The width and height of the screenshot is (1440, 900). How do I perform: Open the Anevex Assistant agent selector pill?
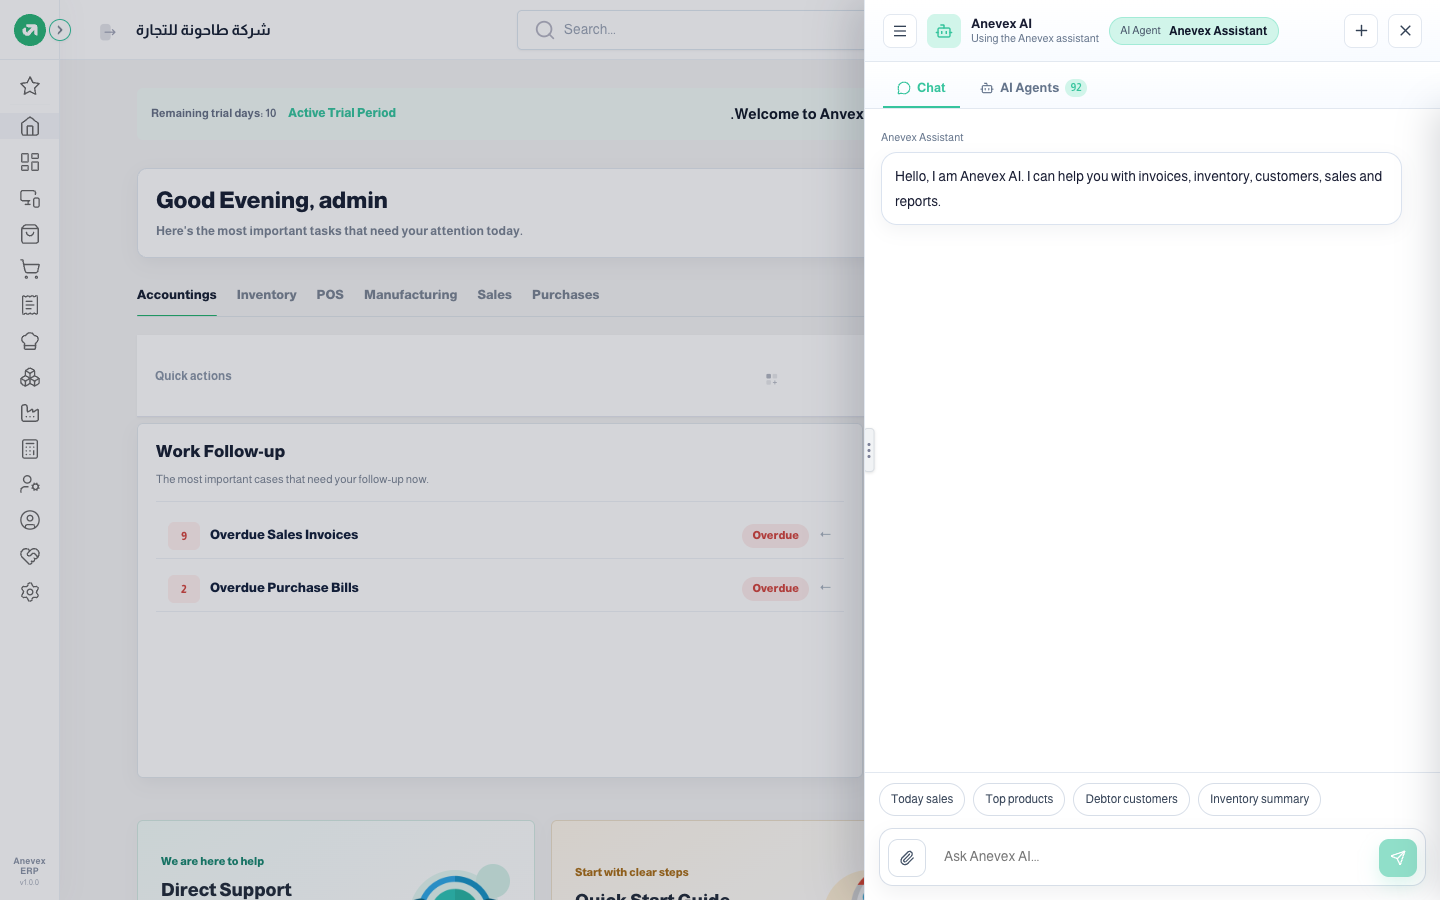[1194, 31]
